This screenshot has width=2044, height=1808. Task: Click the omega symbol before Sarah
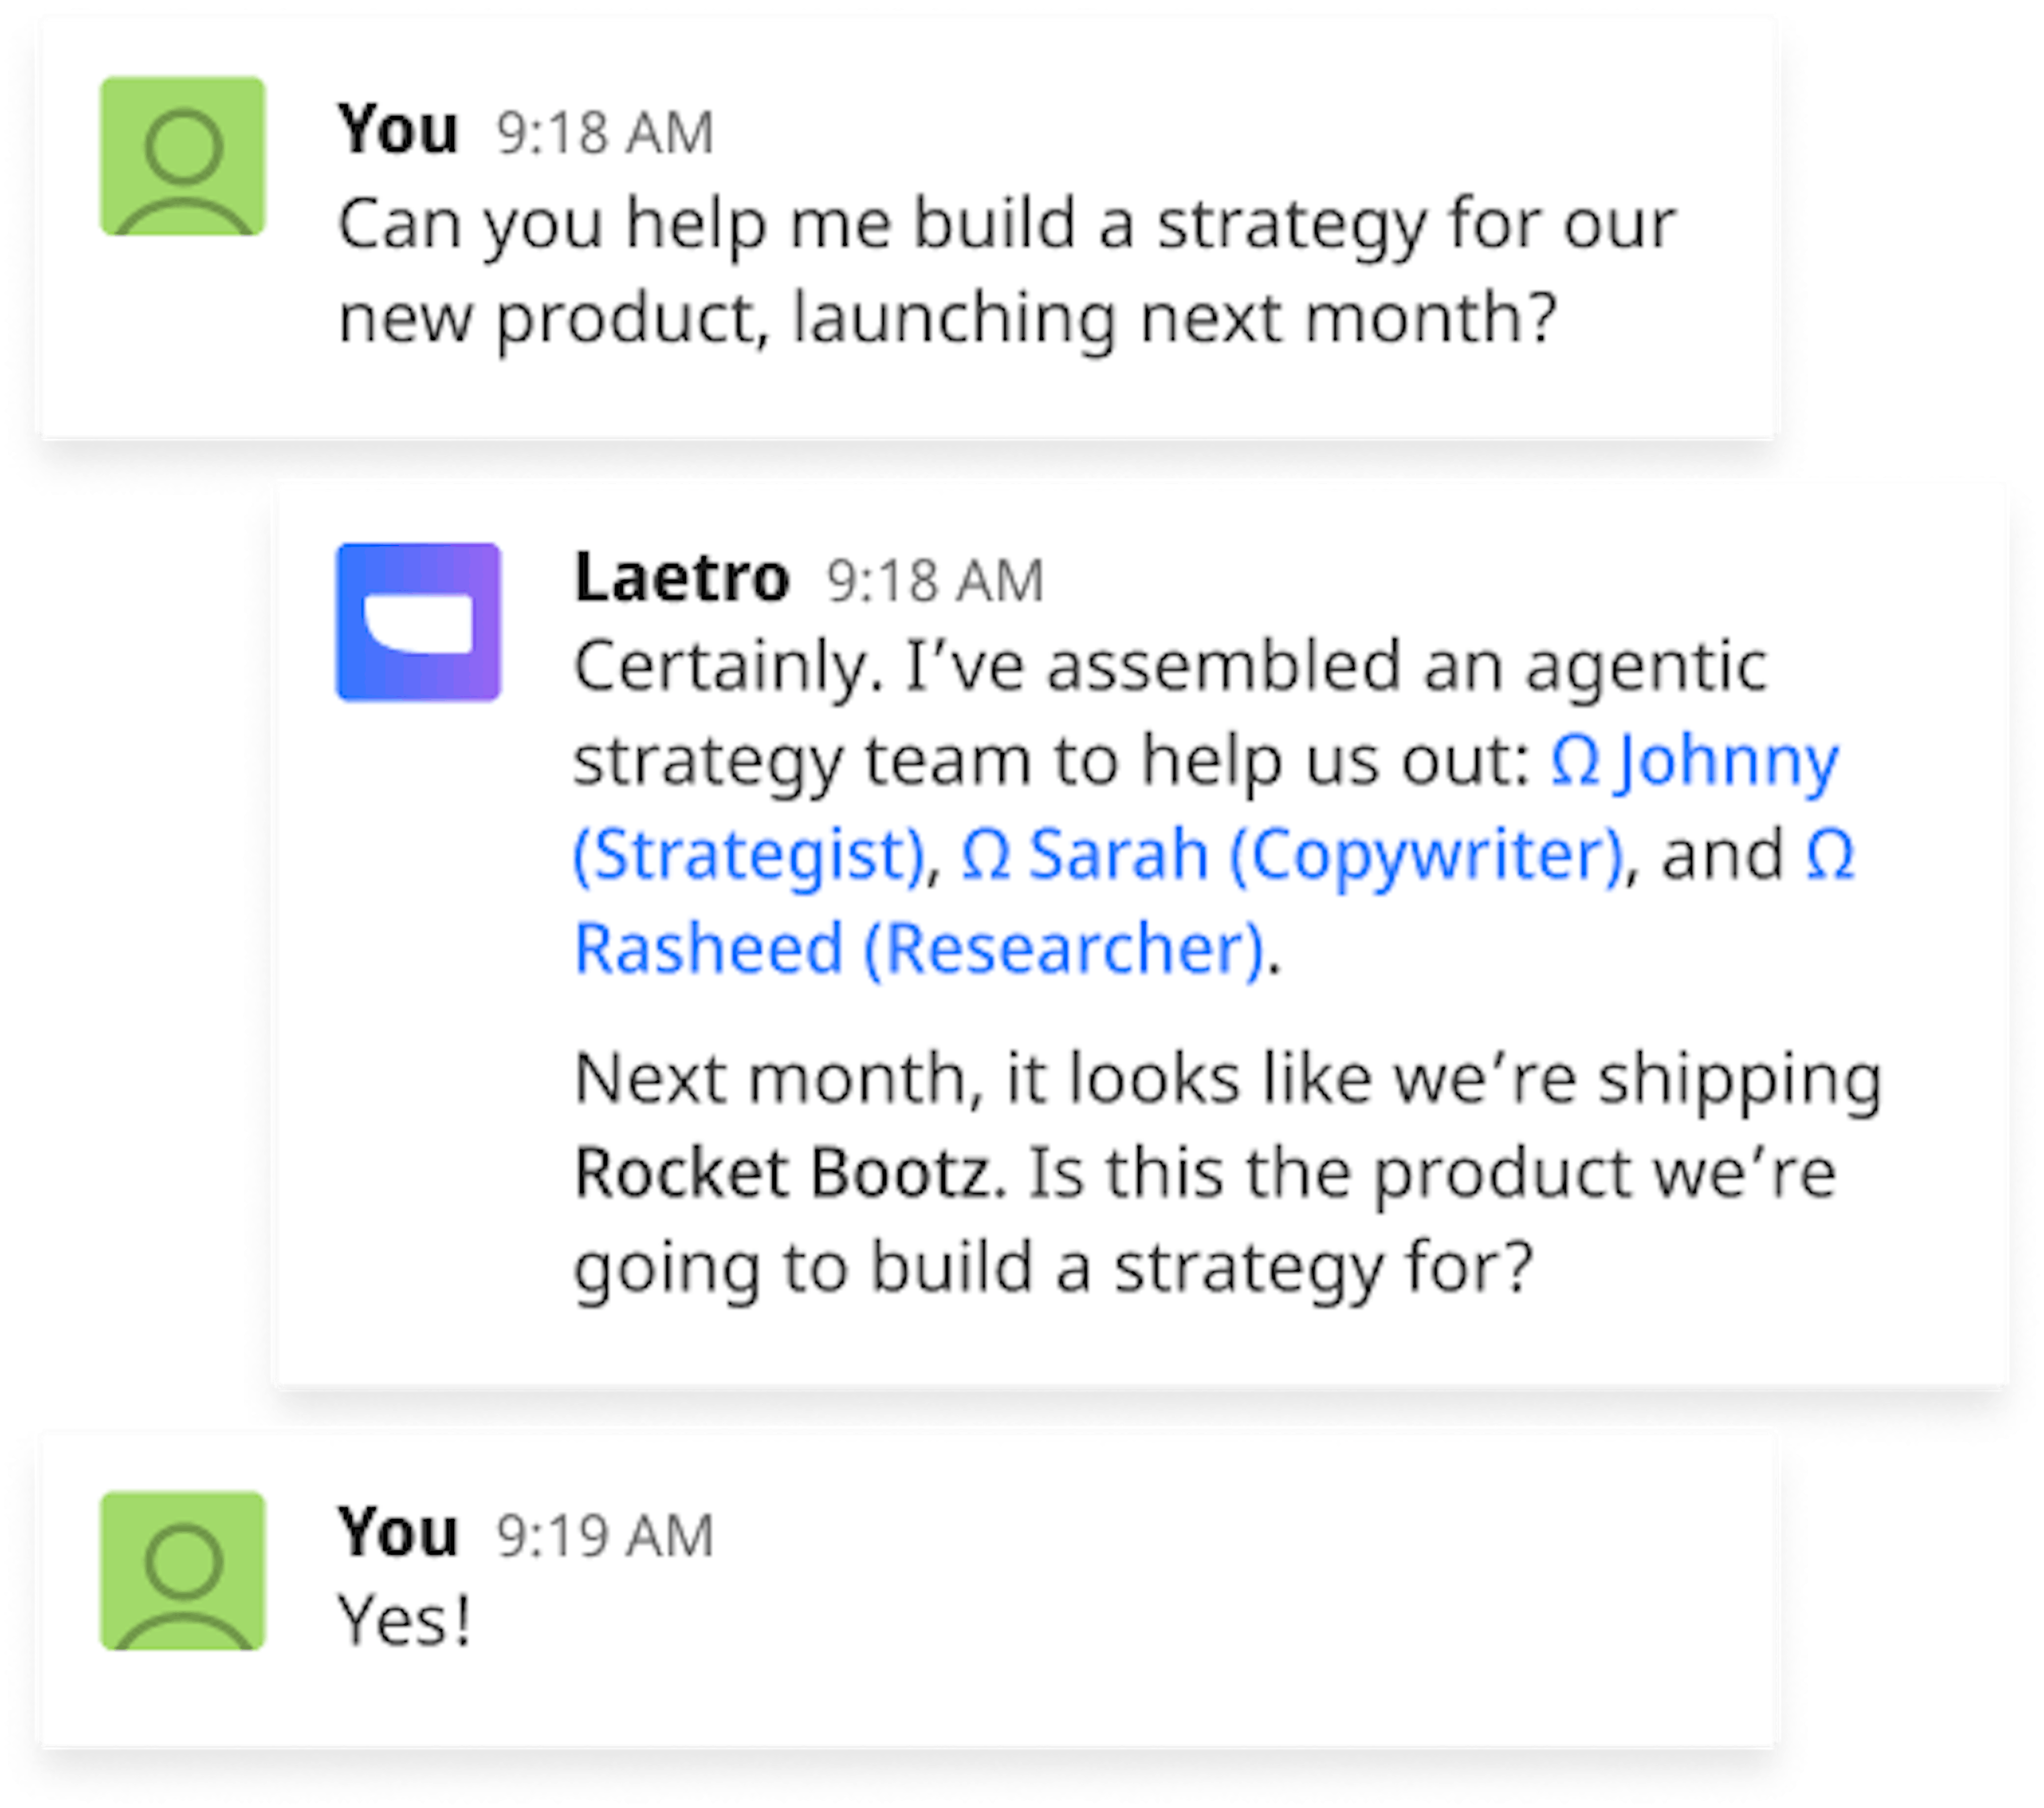click(x=986, y=856)
